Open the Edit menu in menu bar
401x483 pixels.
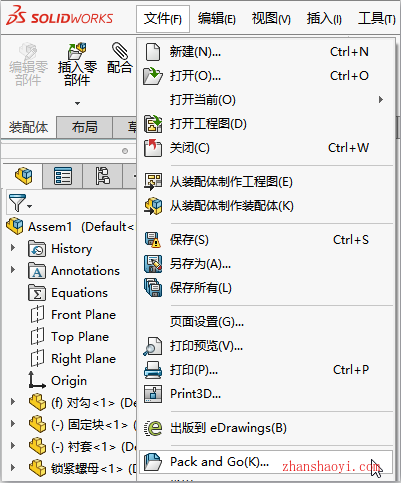(217, 19)
